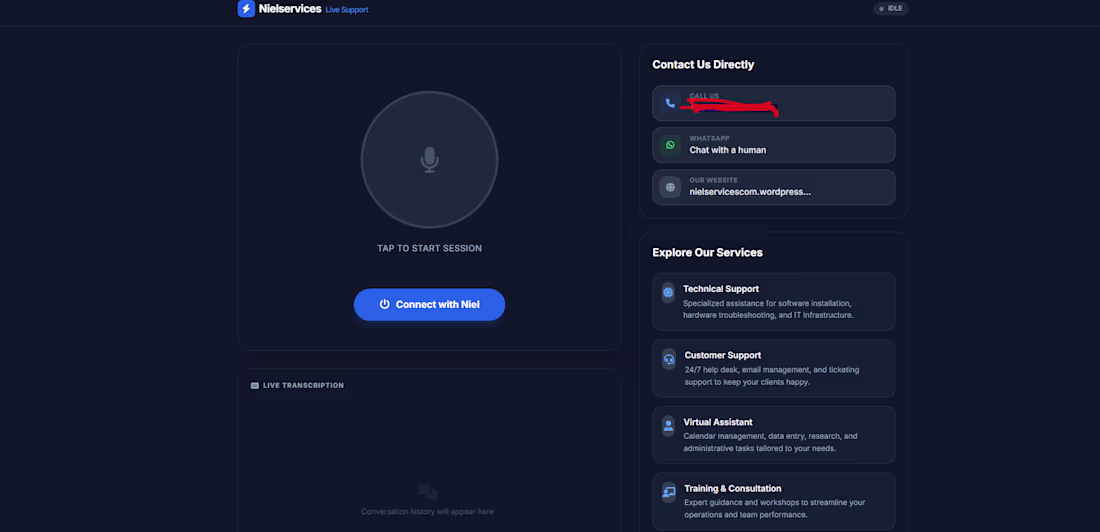Click the "Expert guidance and workshops" description

click(x=774, y=508)
